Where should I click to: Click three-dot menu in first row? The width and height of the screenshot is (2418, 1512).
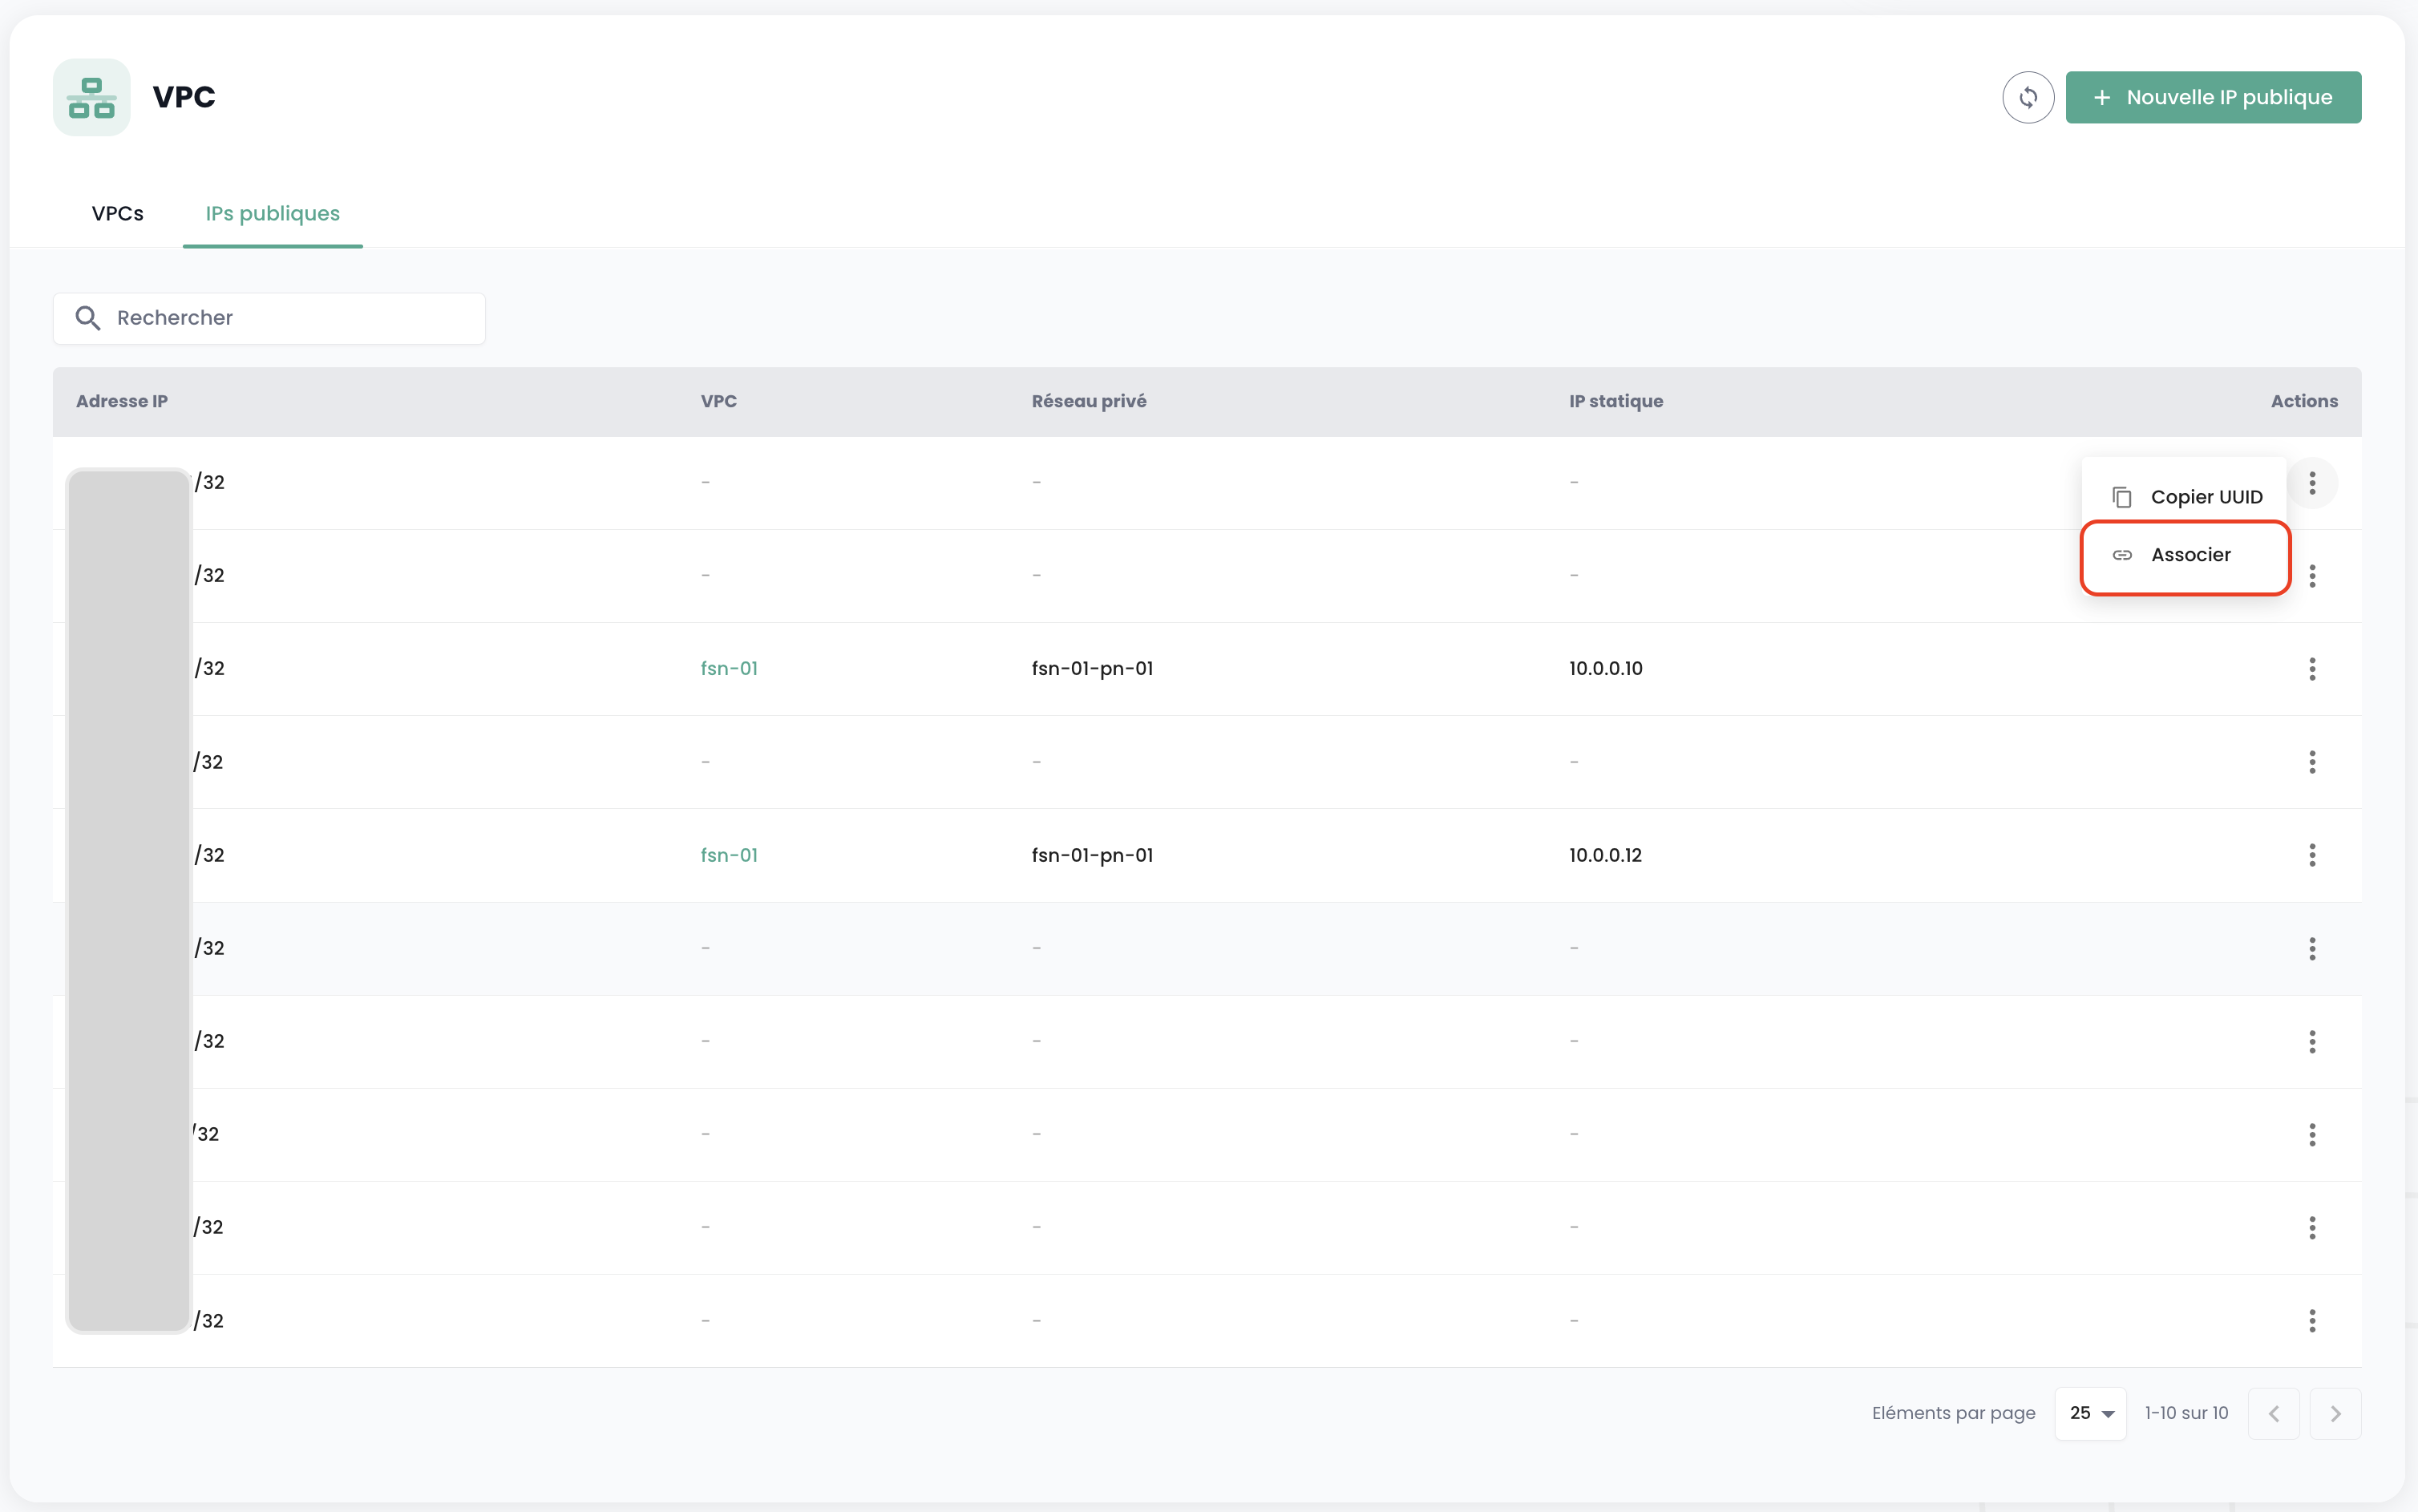(2311, 483)
